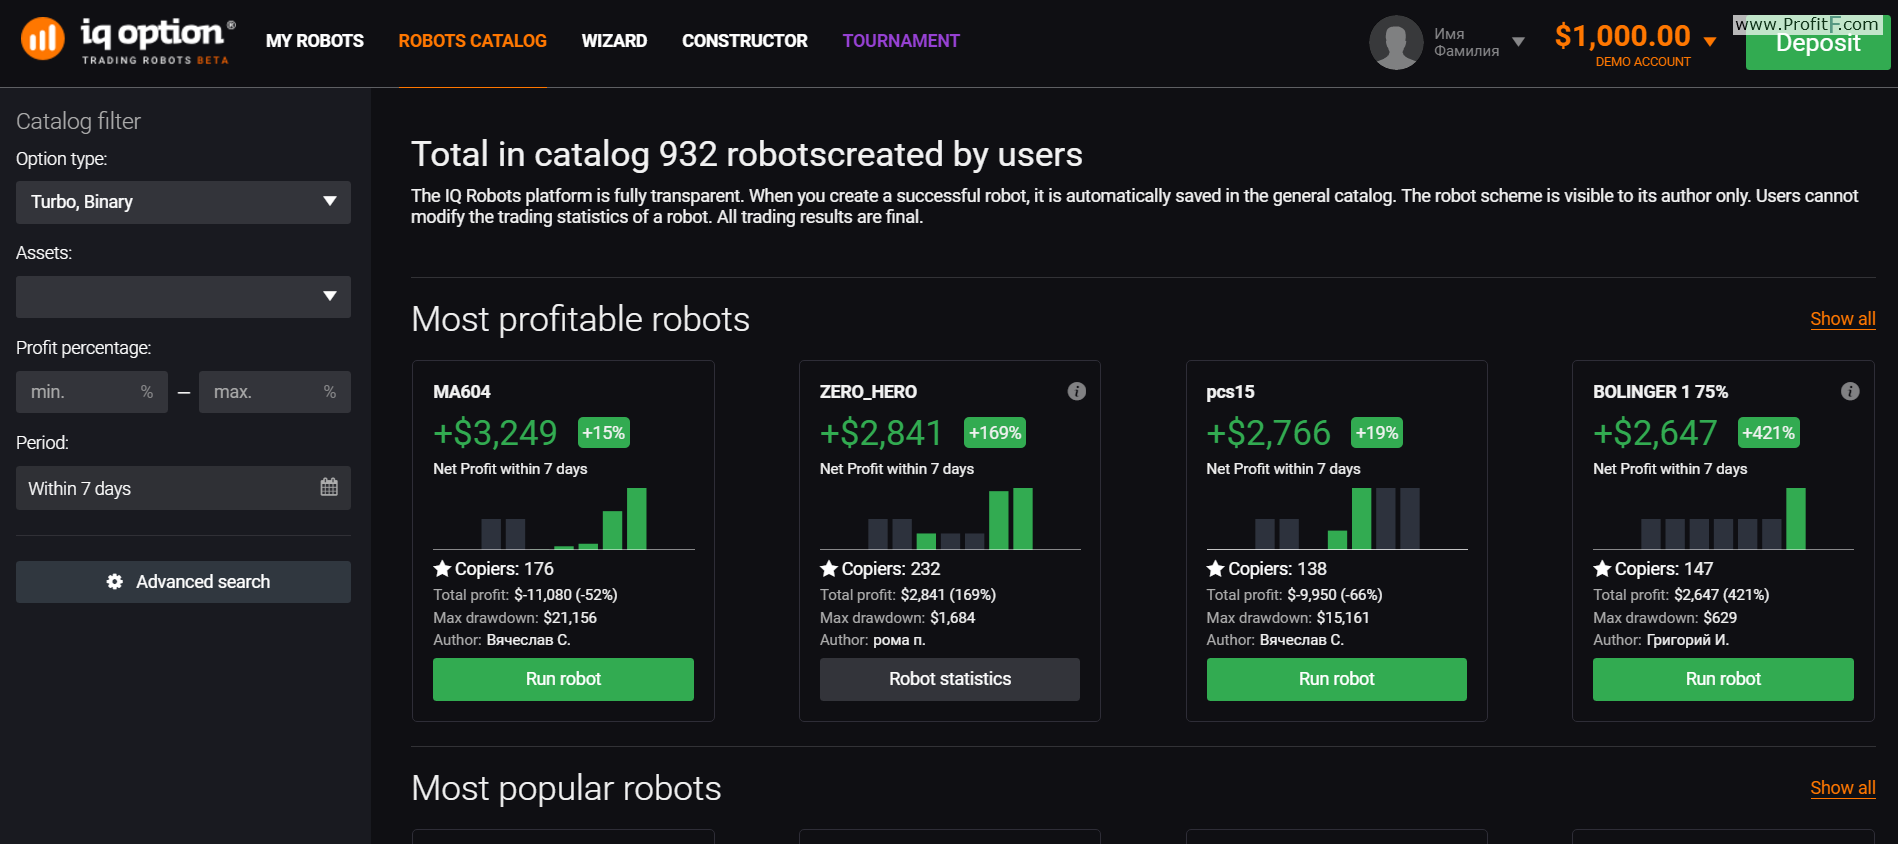Run robot BOLINGER 1 75%

pos(1723,679)
